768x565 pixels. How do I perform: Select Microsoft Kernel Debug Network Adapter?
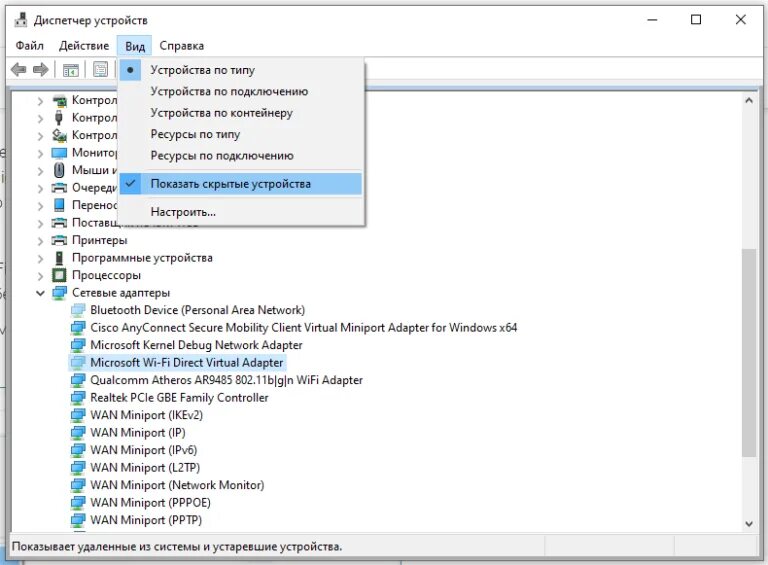tap(196, 345)
